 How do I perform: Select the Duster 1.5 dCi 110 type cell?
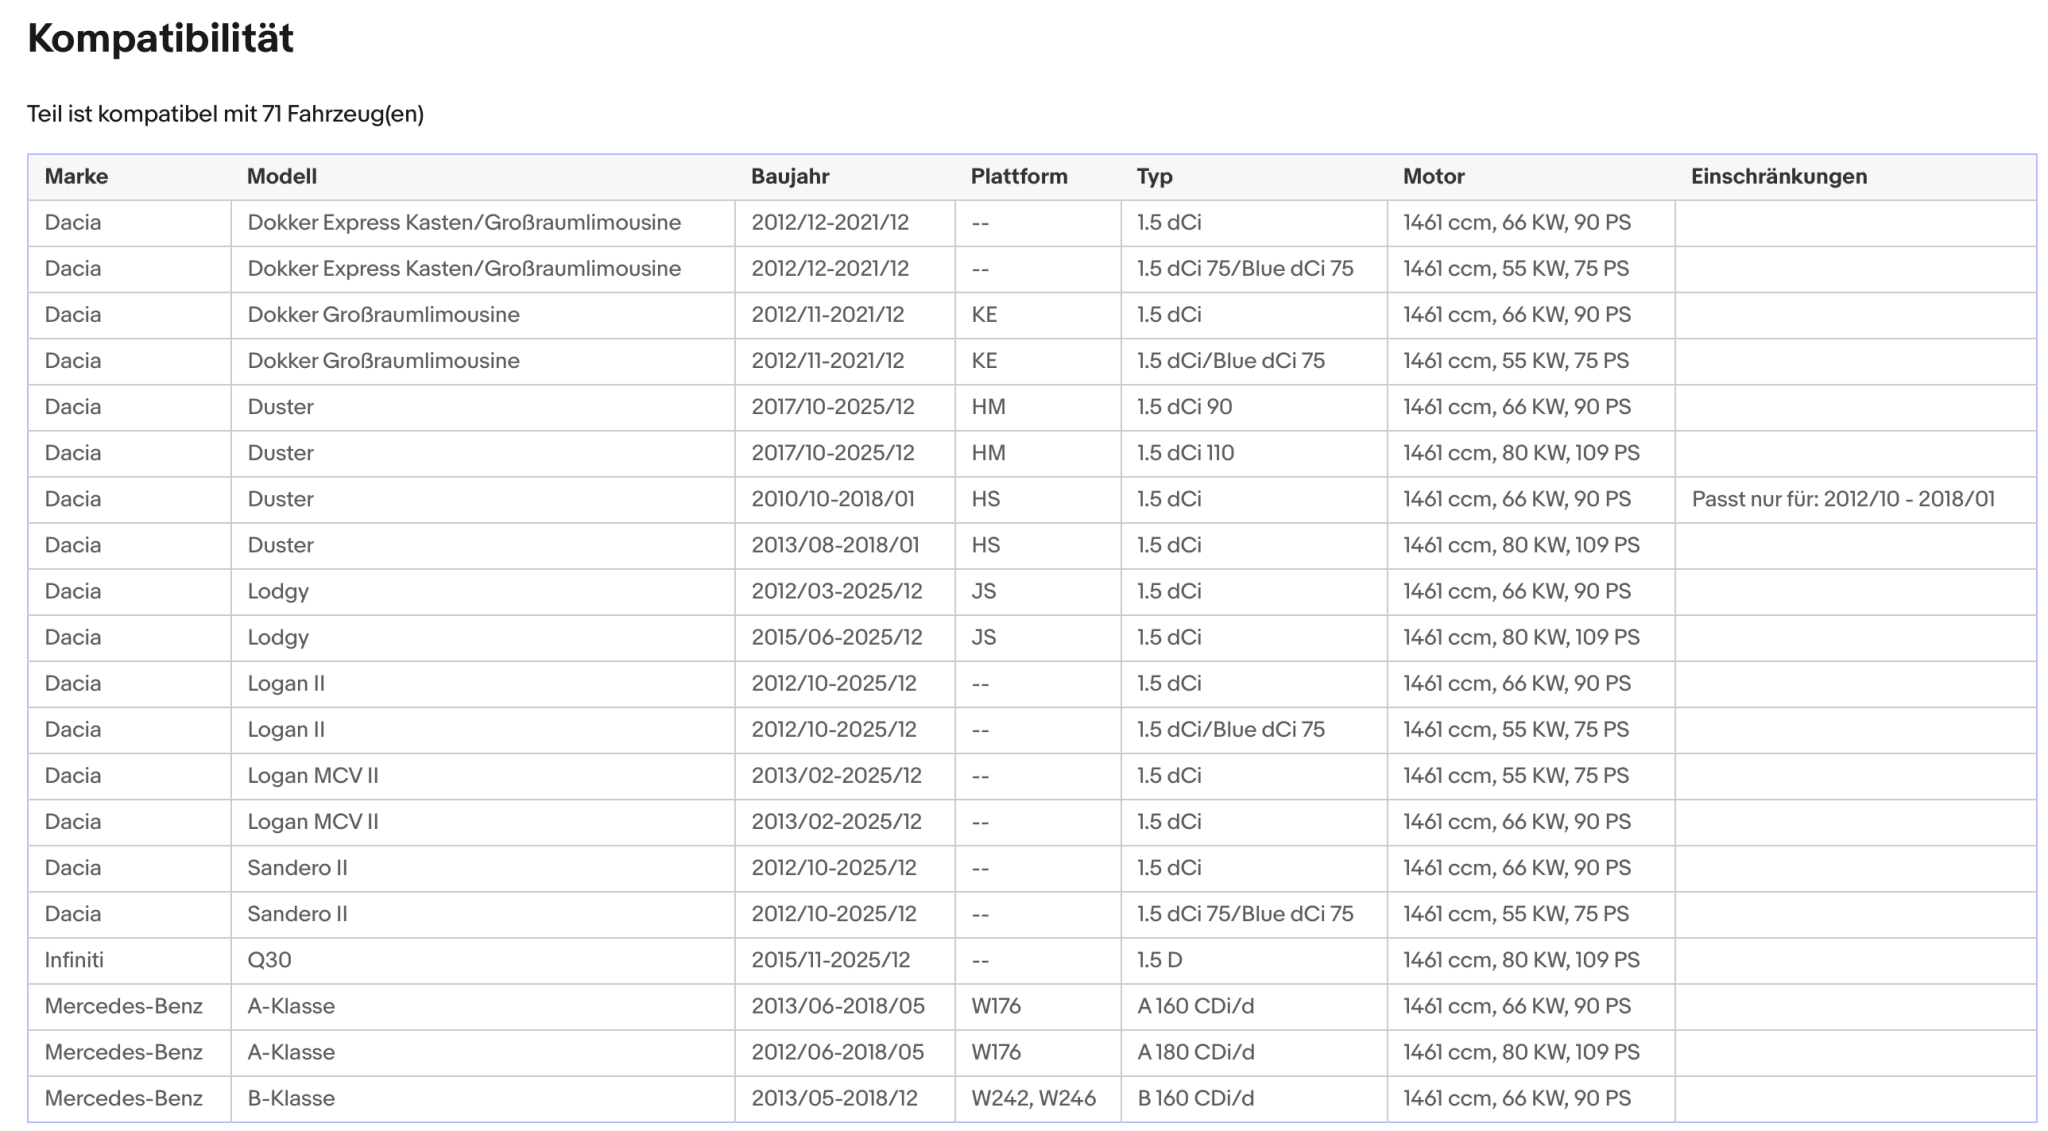1185,453
